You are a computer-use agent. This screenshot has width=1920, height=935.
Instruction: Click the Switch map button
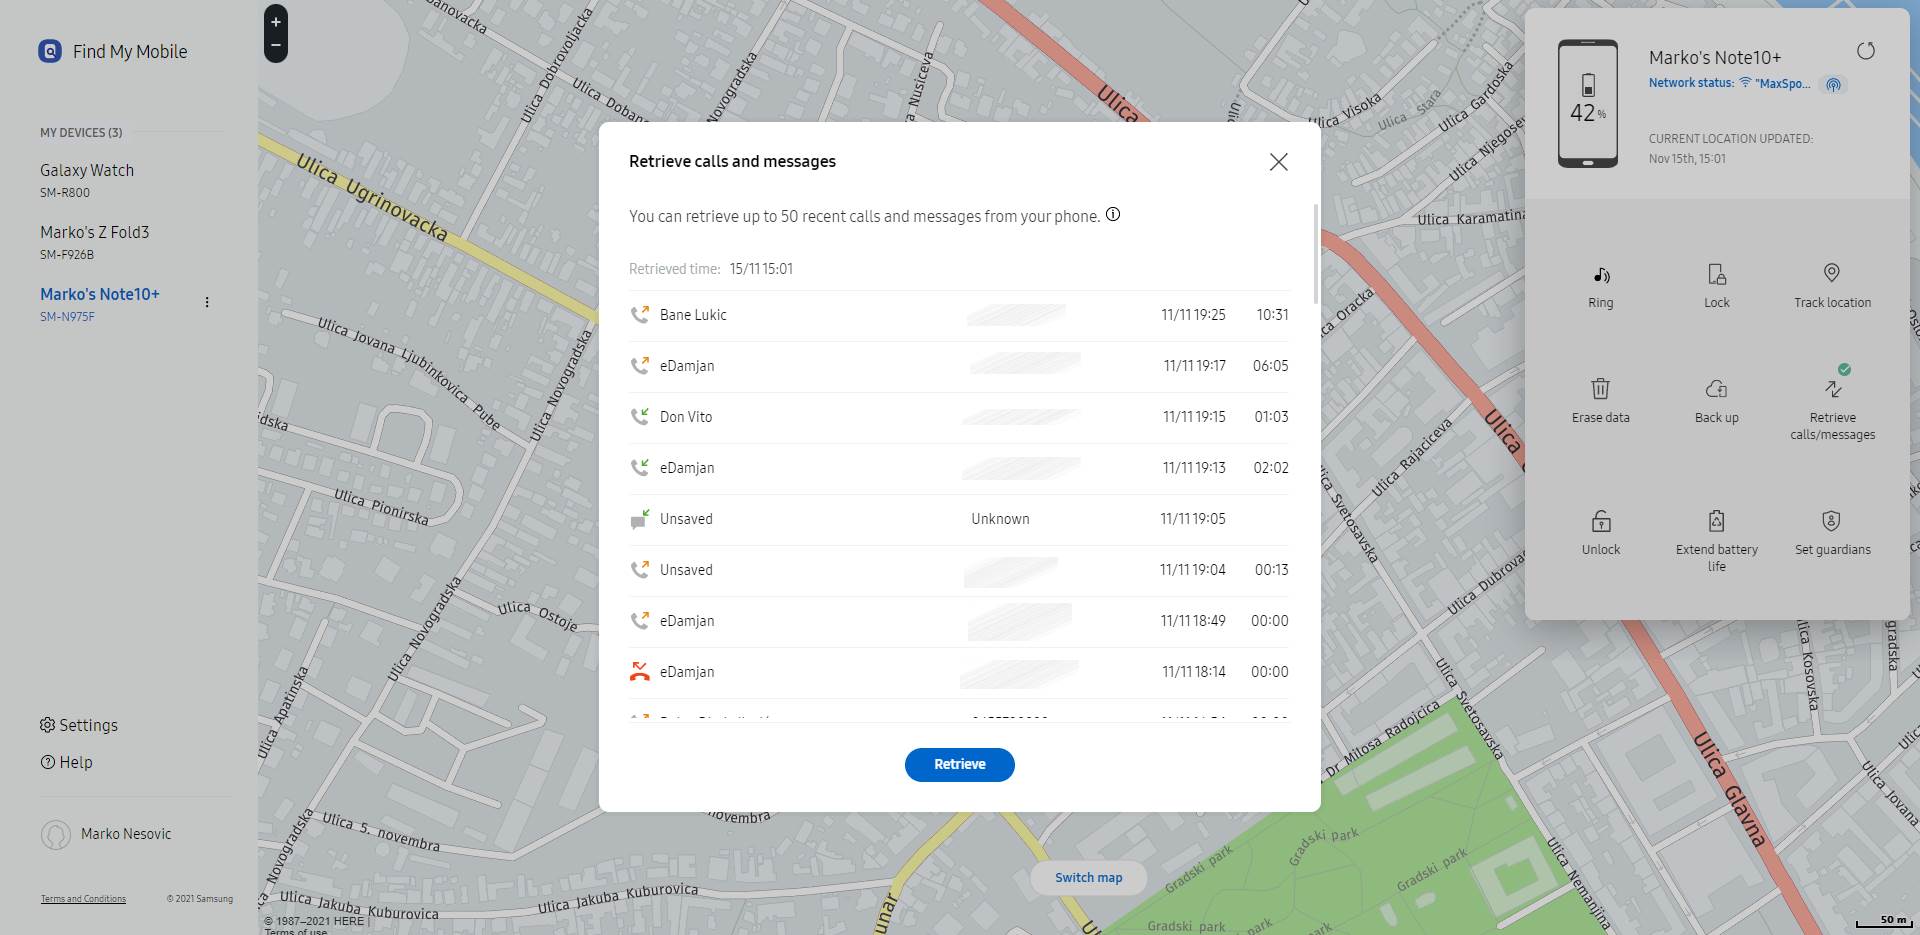(x=1087, y=877)
